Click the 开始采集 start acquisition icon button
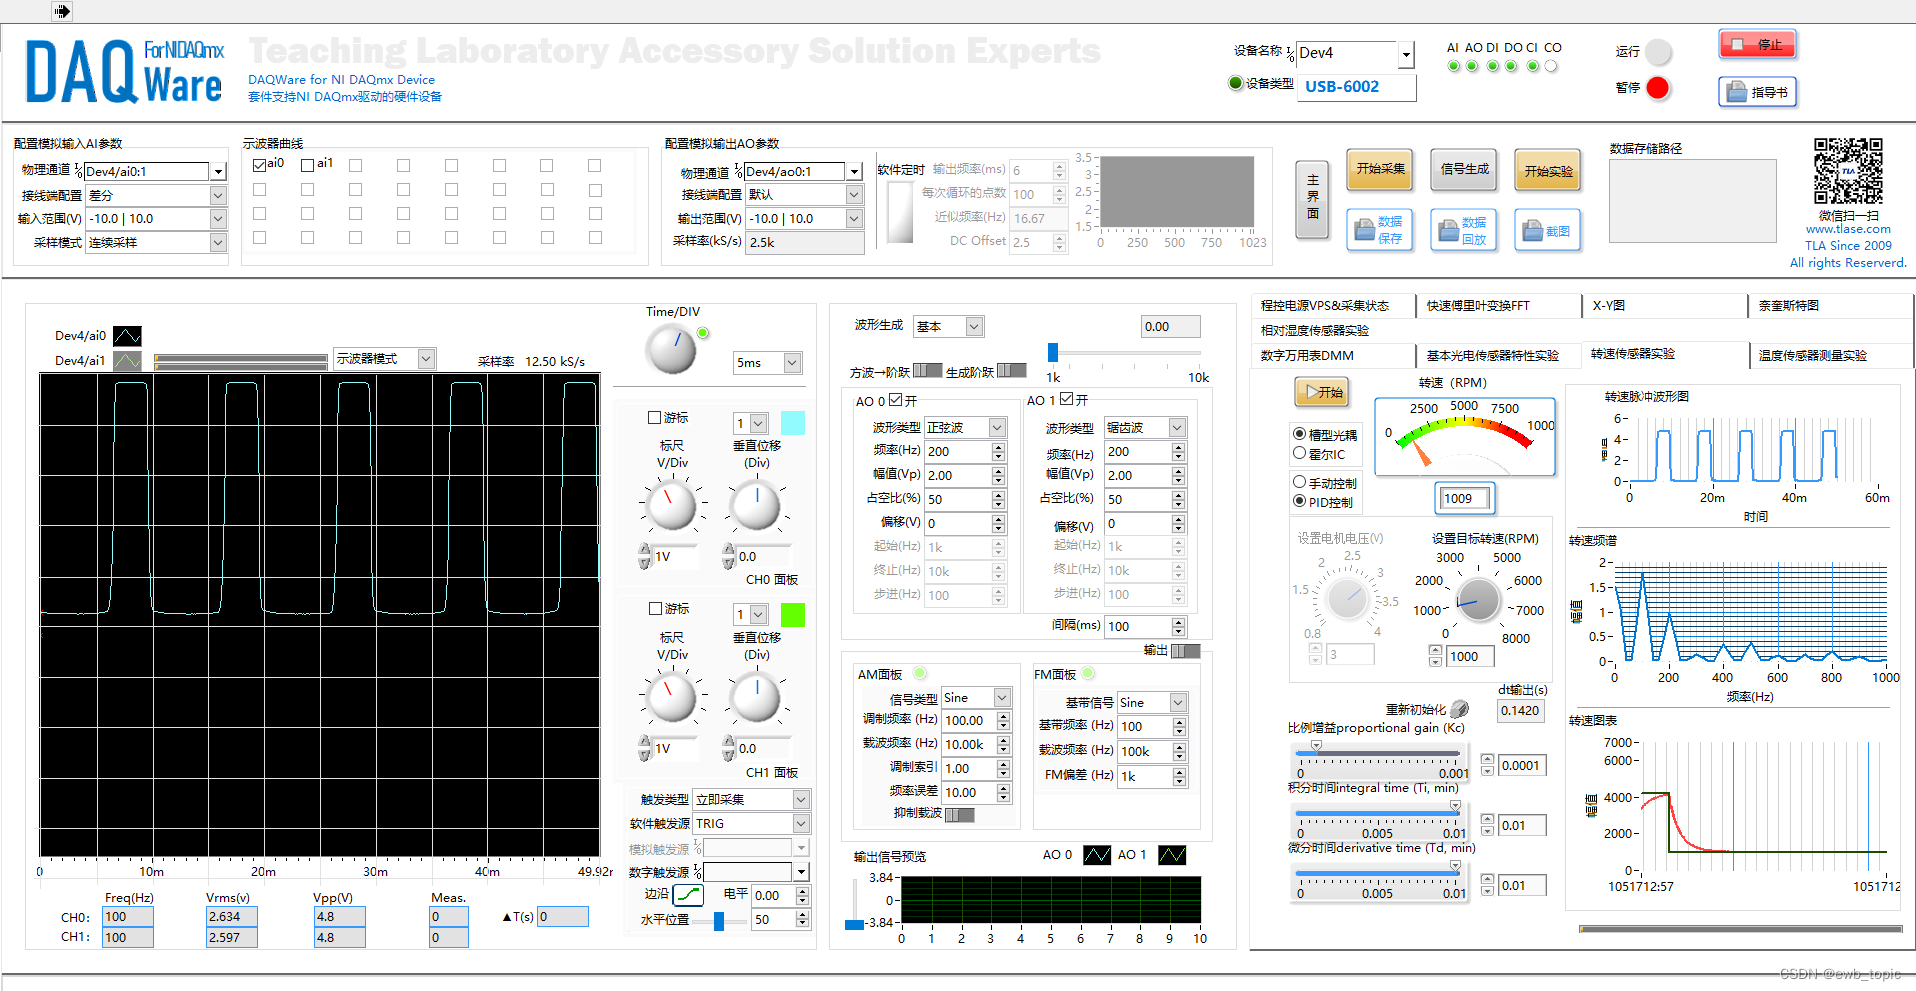 tap(1379, 170)
